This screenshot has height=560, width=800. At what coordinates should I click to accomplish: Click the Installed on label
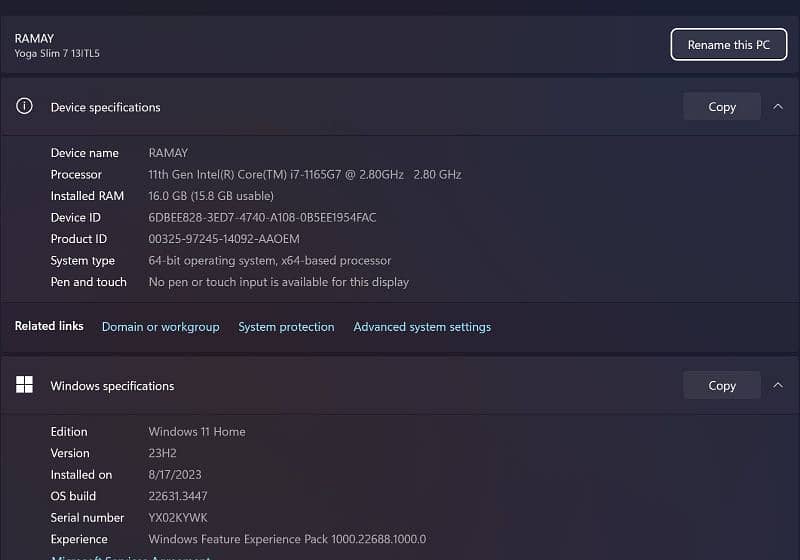click(81, 475)
